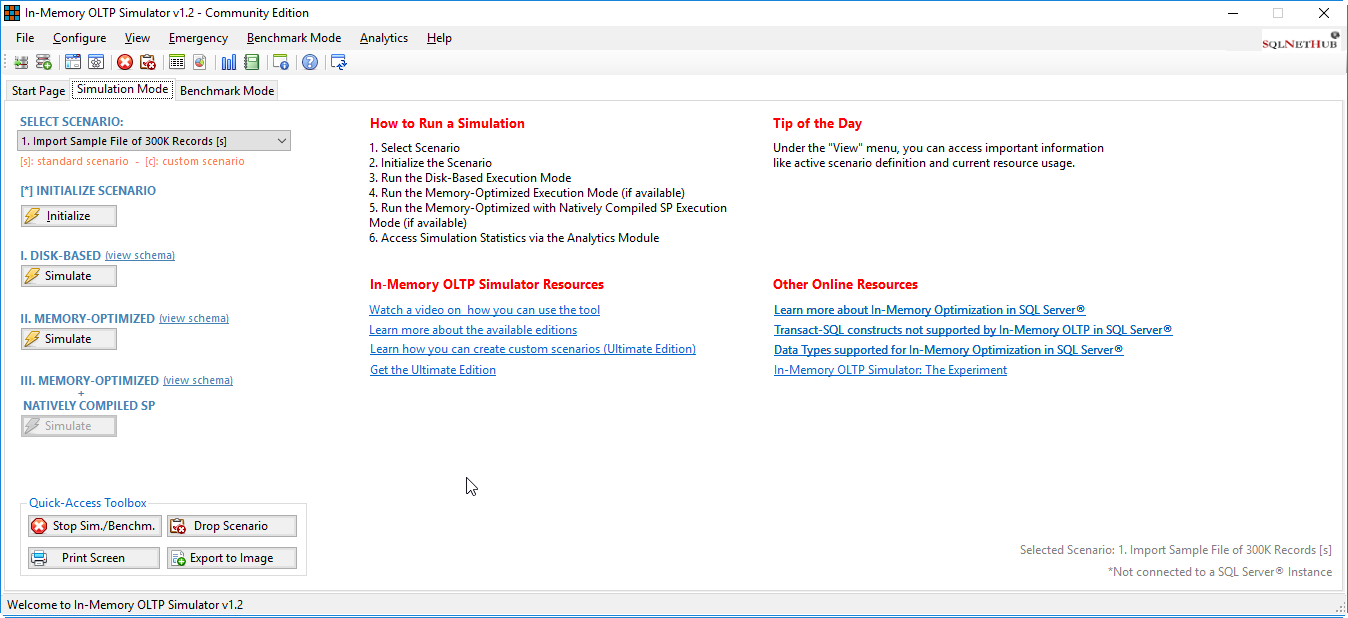Switch to the Start Page tab
1348x618 pixels.
38,91
